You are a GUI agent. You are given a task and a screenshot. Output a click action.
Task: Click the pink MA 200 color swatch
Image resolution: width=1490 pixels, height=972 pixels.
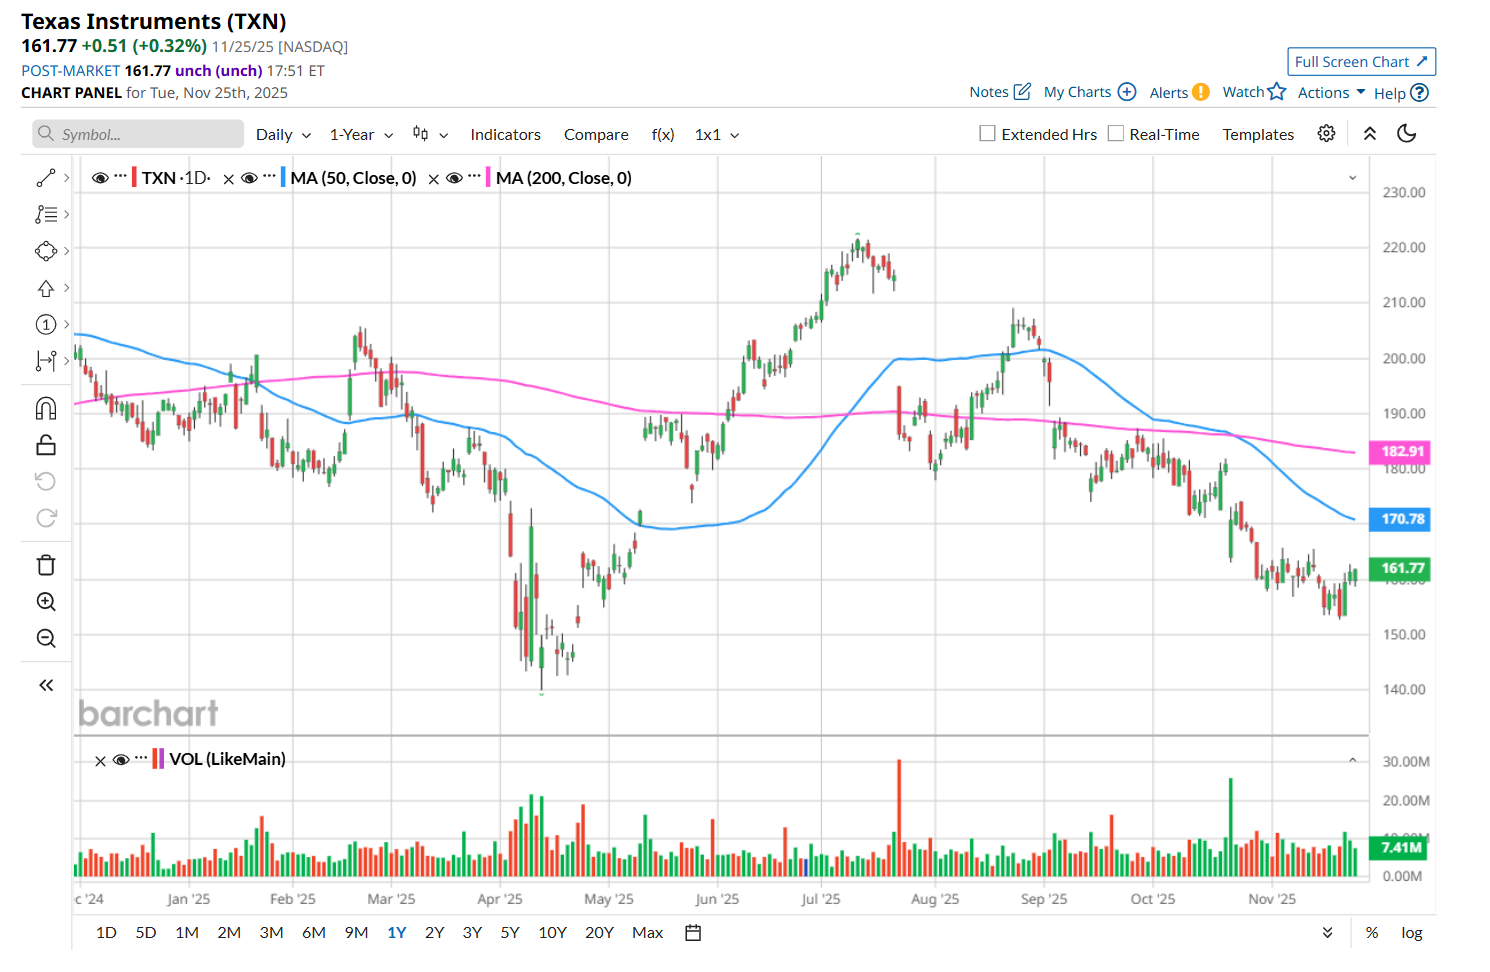click(487, 178)
